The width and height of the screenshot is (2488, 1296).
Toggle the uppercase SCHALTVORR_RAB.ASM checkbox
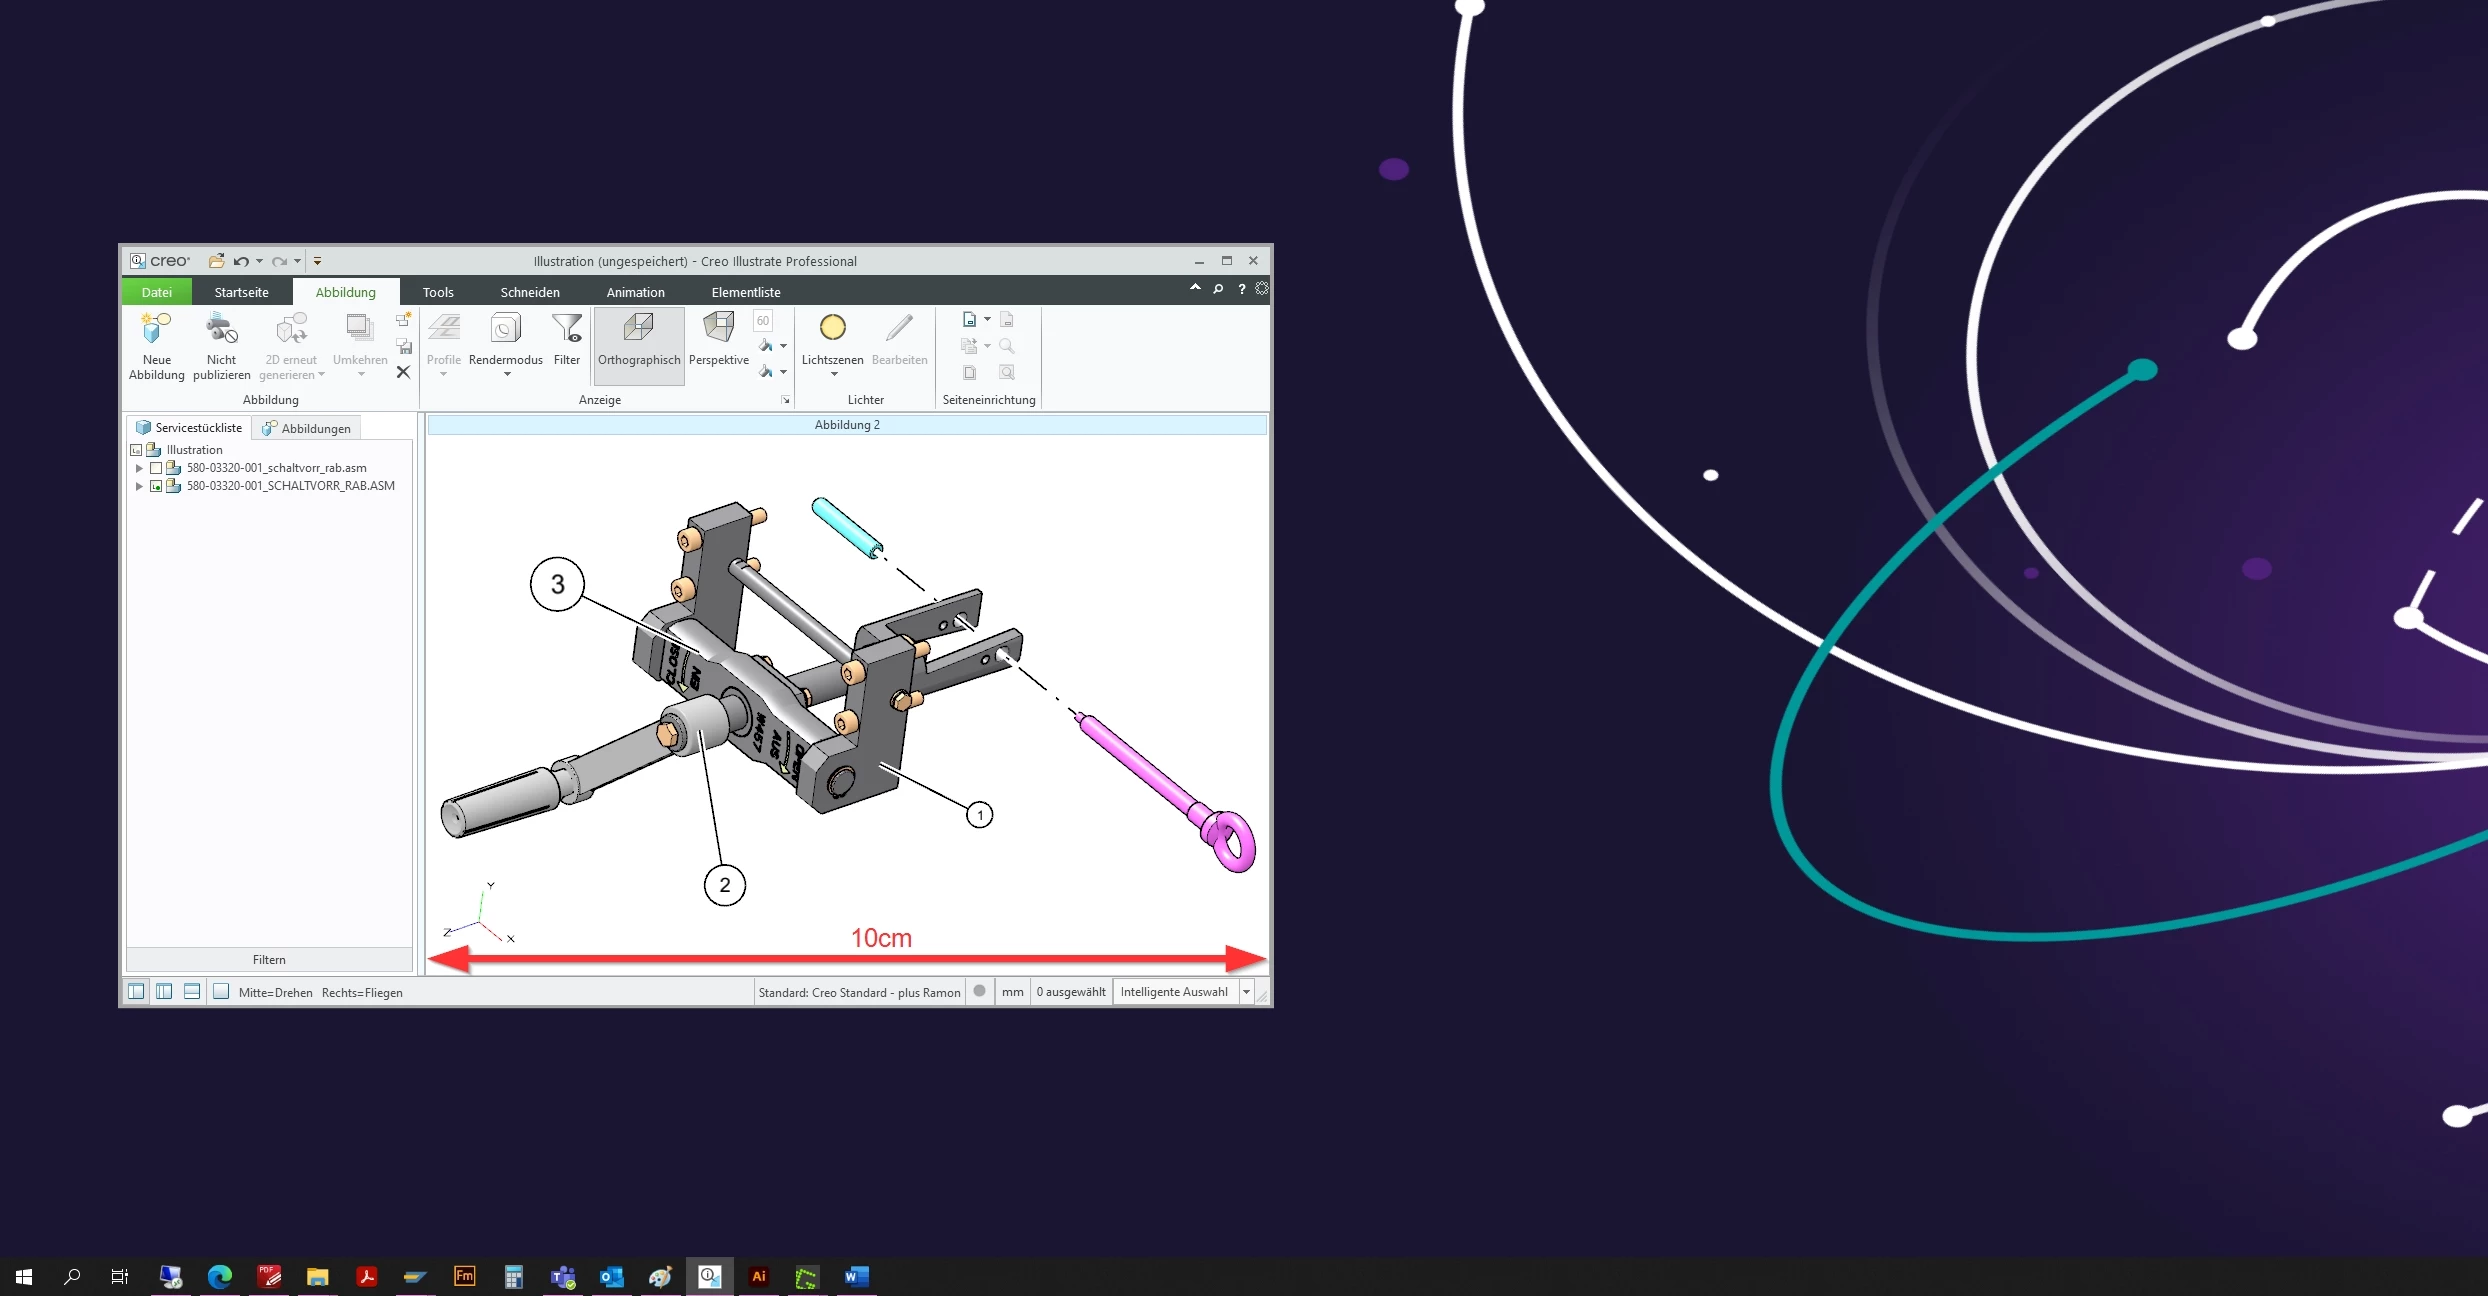(x=156, y=486)
